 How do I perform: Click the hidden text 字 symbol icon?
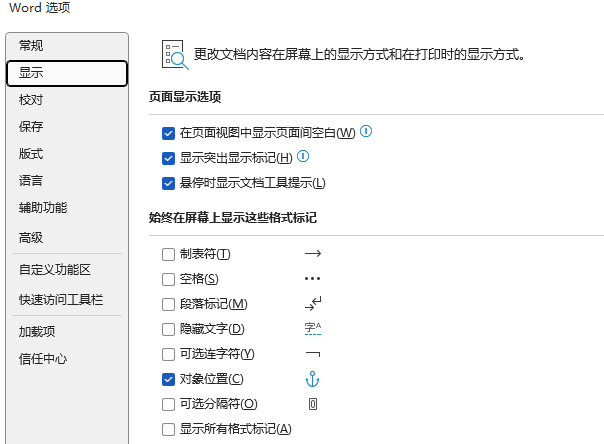point(312,329)
